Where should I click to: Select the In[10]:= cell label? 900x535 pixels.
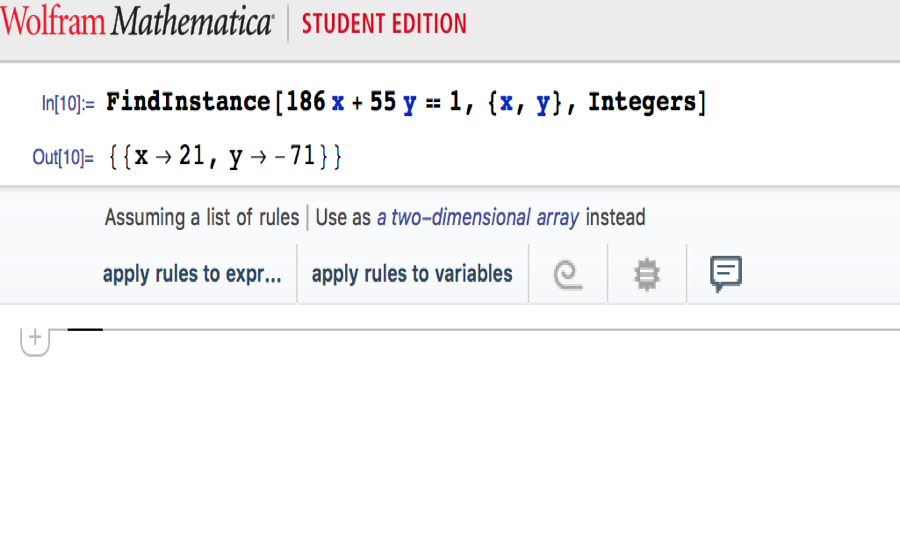click(x=67, y=103)
